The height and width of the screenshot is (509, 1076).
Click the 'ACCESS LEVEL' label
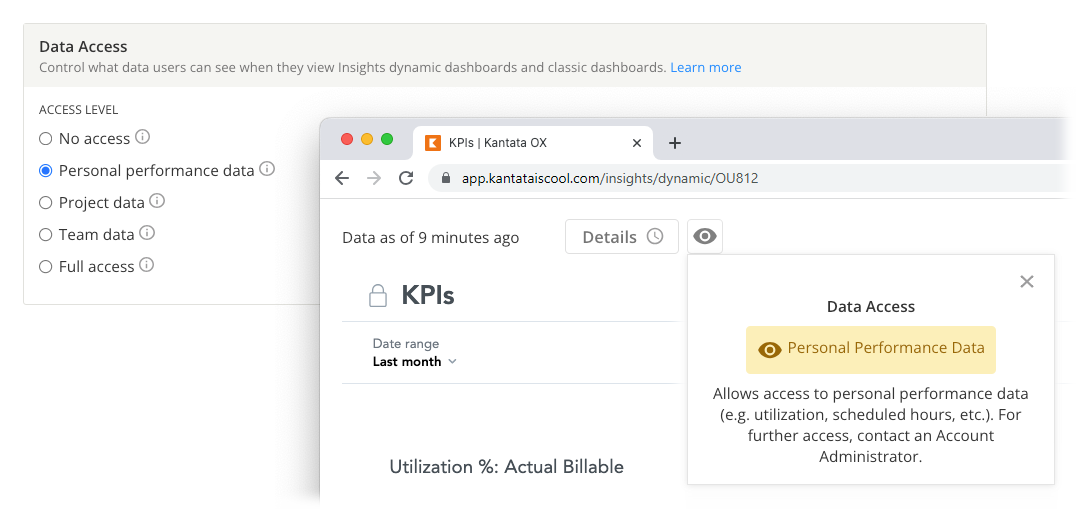tap(78, 110)
